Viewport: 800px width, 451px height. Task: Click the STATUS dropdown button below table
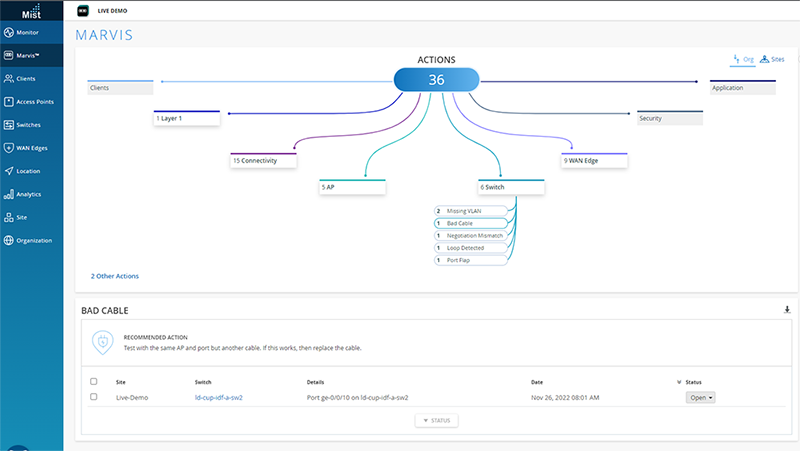point(435,420)
